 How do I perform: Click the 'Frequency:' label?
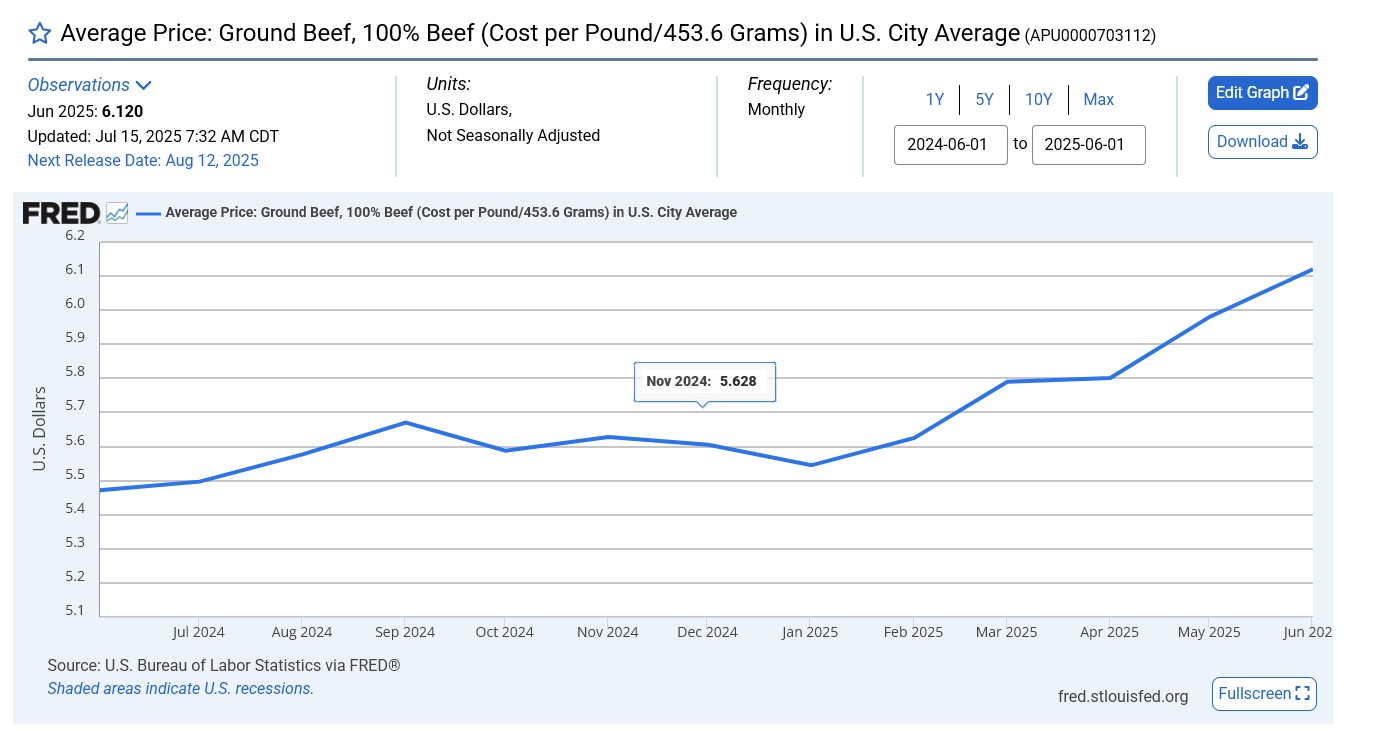[790, 85]
